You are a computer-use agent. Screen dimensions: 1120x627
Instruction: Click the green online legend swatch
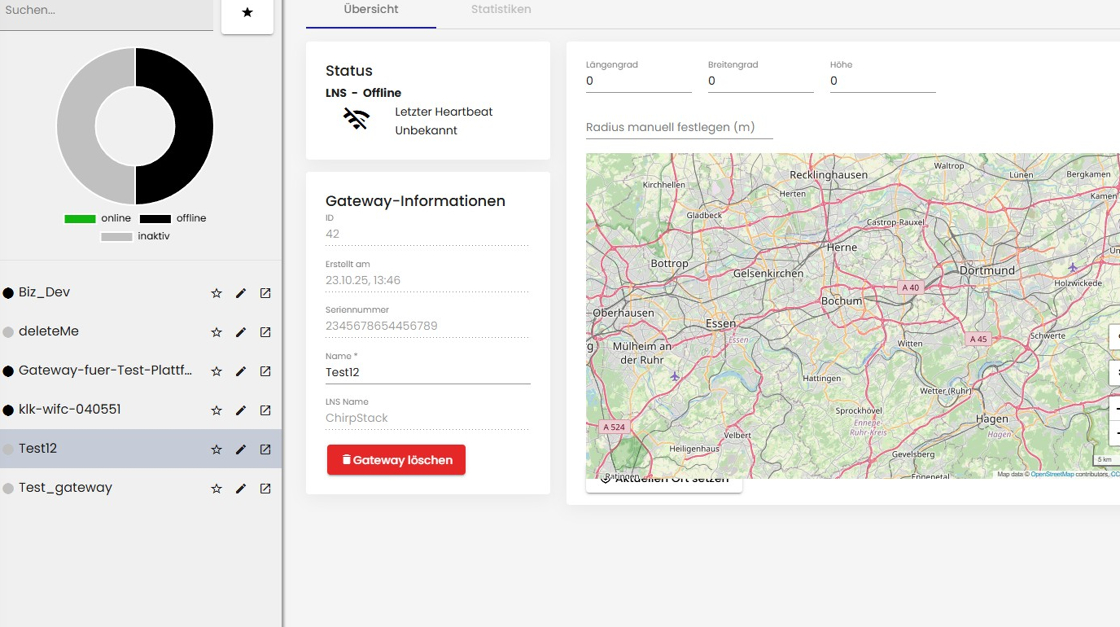[x=80, y=218]
